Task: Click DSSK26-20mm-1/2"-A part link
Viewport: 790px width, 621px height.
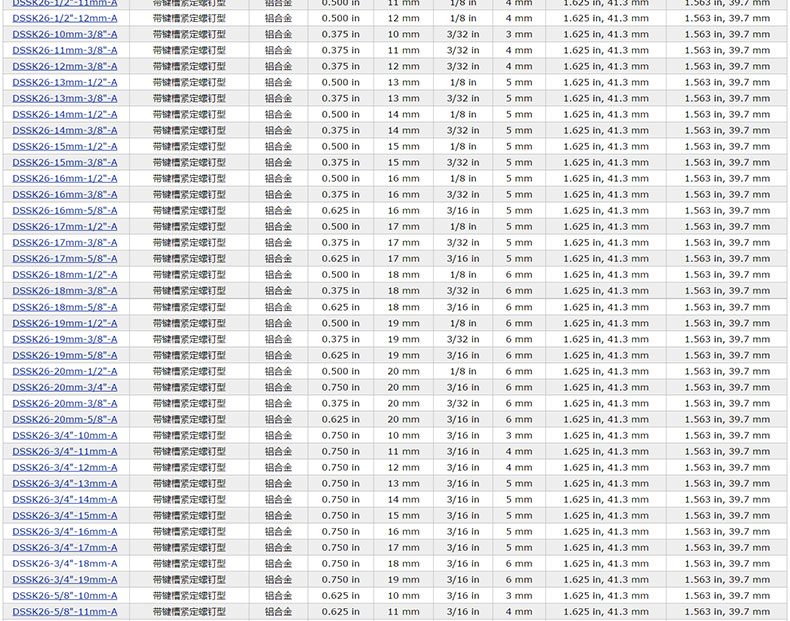Action: click(x=64, y=371)
